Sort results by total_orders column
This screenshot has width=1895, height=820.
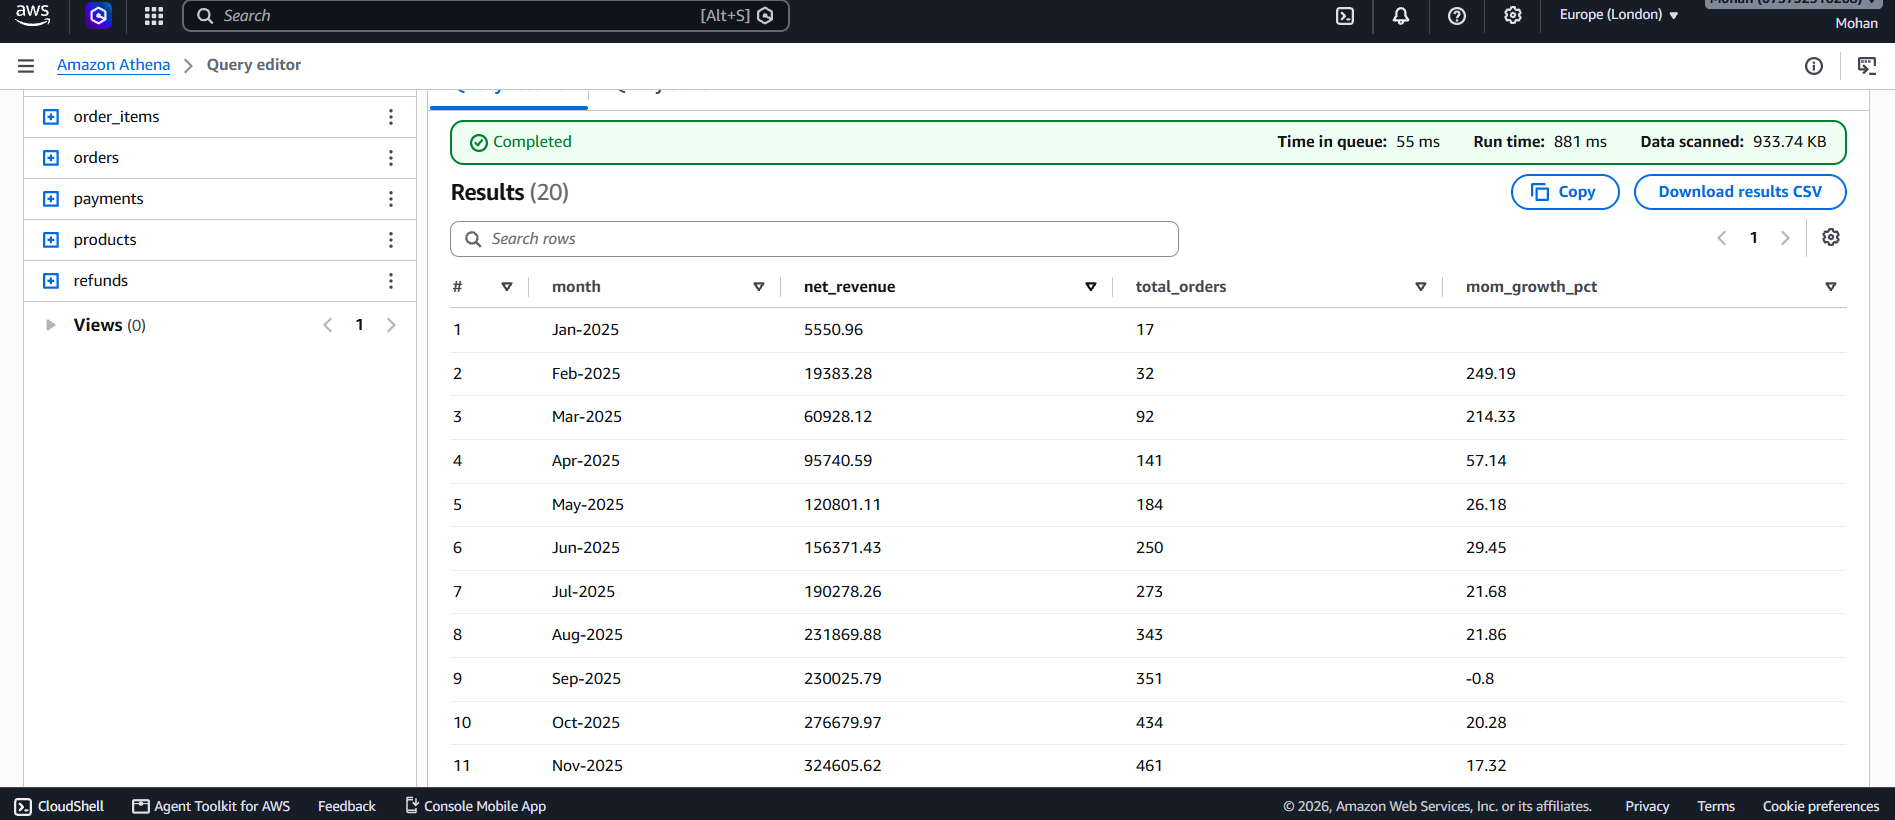(1421, 287)
